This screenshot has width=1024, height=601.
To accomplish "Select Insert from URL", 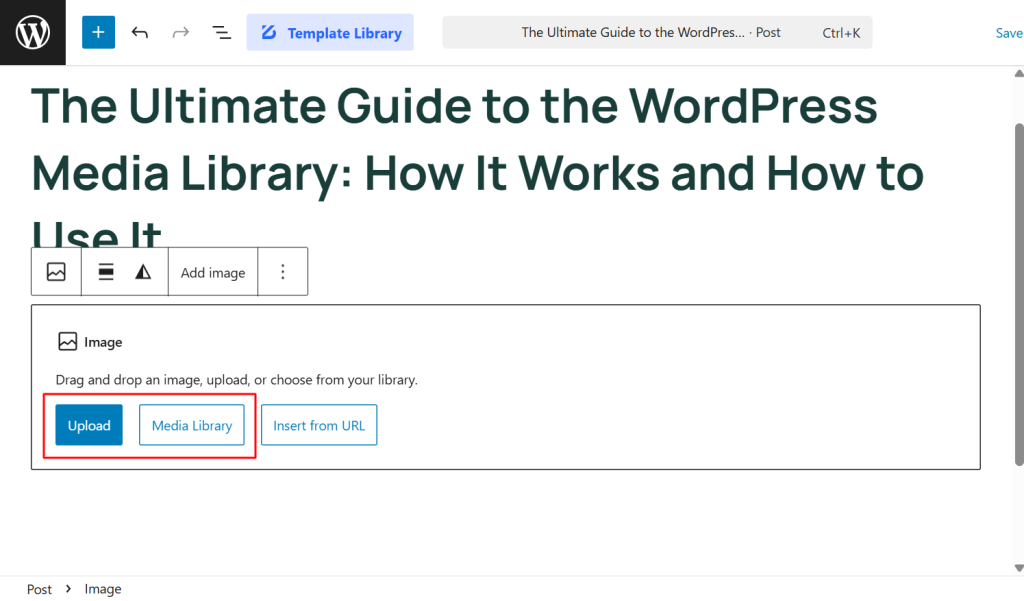I will [318, 424].
